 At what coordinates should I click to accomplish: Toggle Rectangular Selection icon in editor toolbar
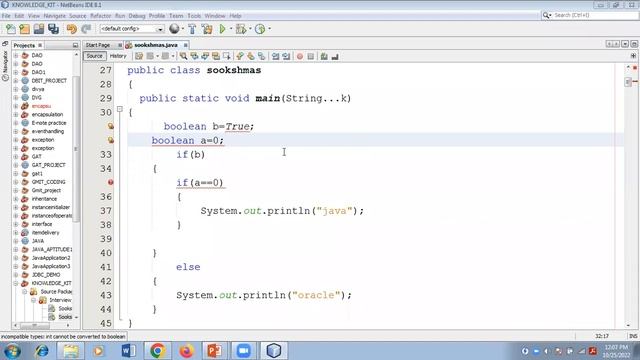[x=227, y=56]
